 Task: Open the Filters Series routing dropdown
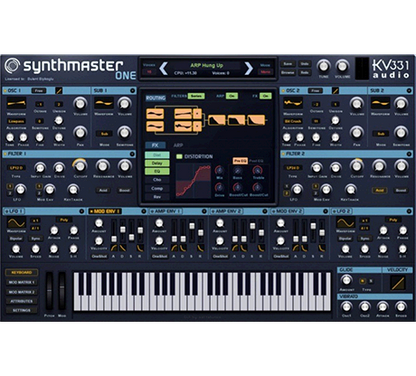coord(196,96)
